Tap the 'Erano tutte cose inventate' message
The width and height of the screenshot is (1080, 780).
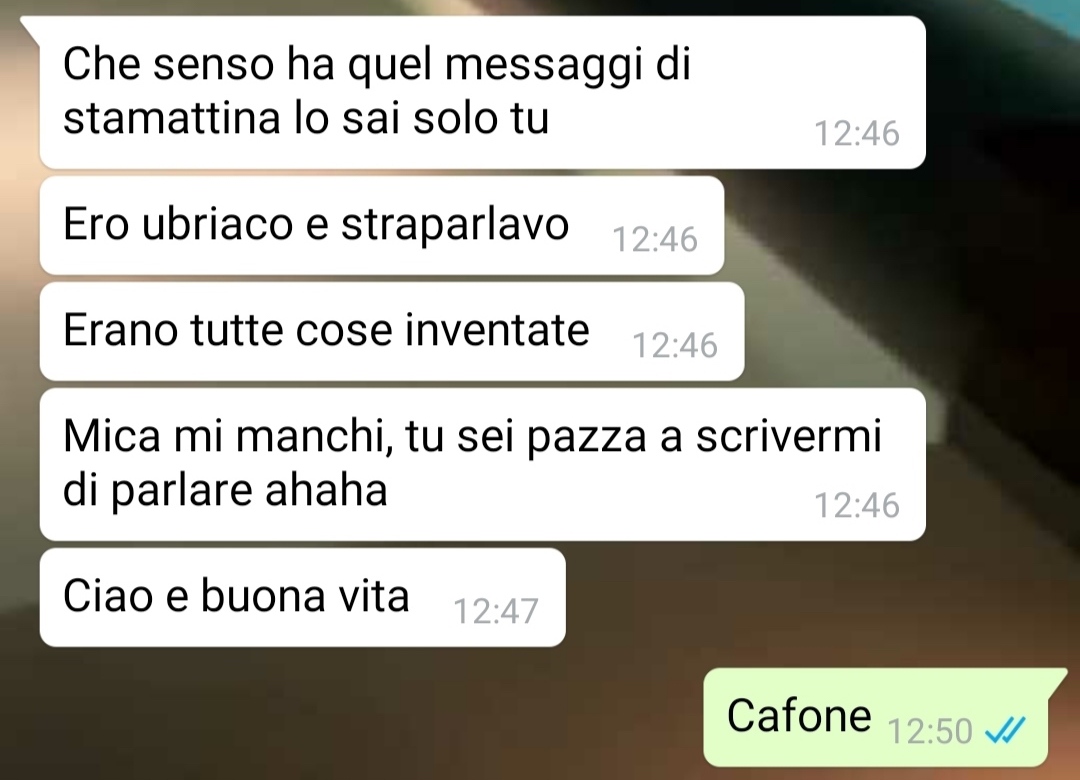392,331
